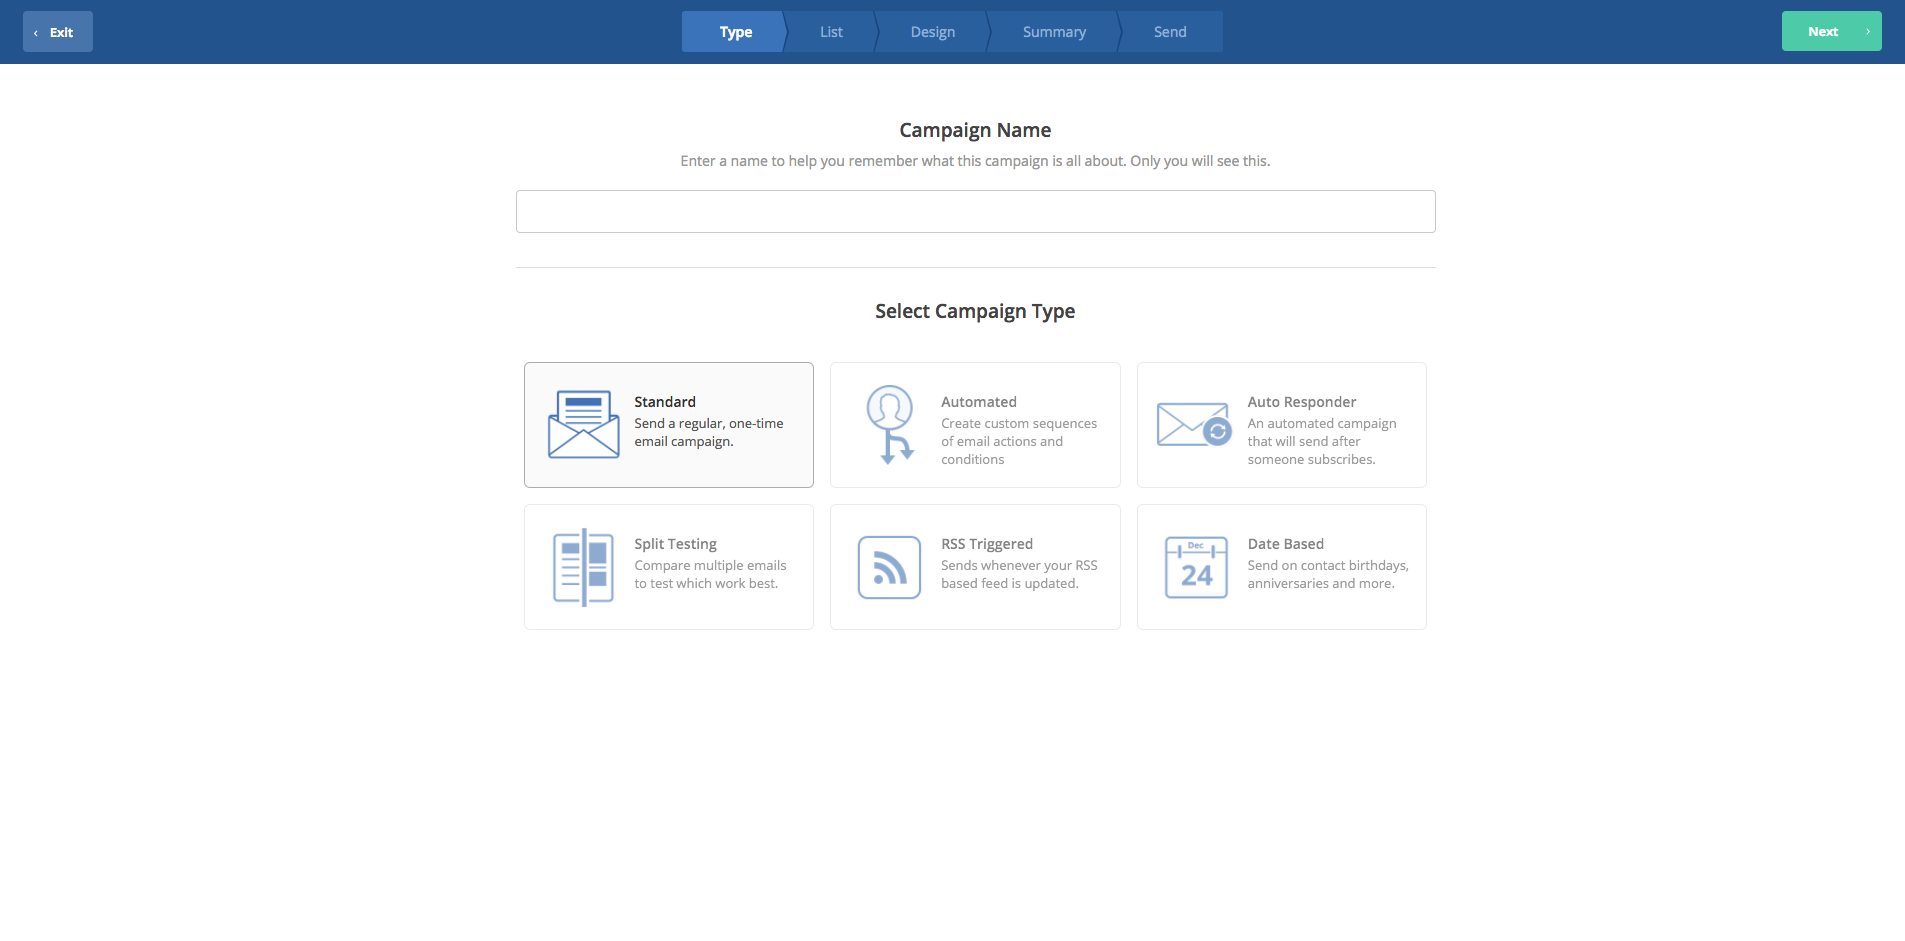The image size is (1905, 941).
Task: Click the left chevron on Exit button
Action: tap(36, 33)
